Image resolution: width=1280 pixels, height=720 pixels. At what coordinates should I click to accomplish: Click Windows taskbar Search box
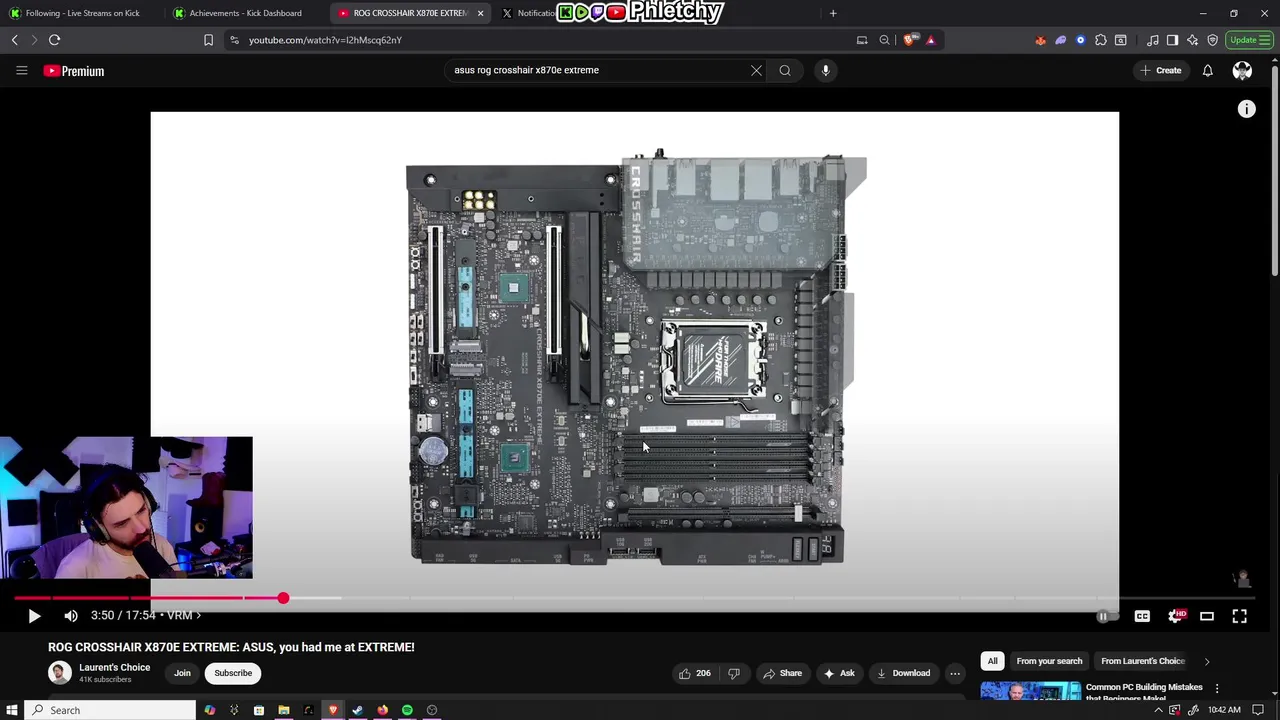coord(110,710)
